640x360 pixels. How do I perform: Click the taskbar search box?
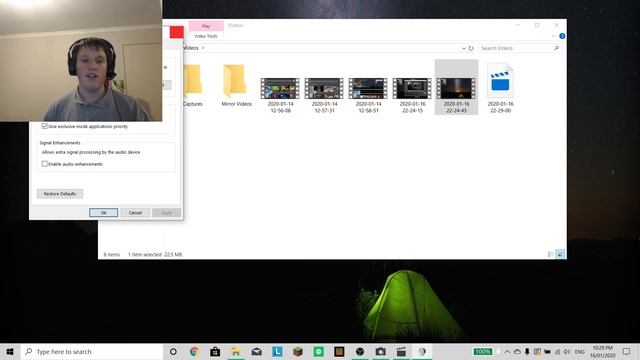click(x=92, y=351)
